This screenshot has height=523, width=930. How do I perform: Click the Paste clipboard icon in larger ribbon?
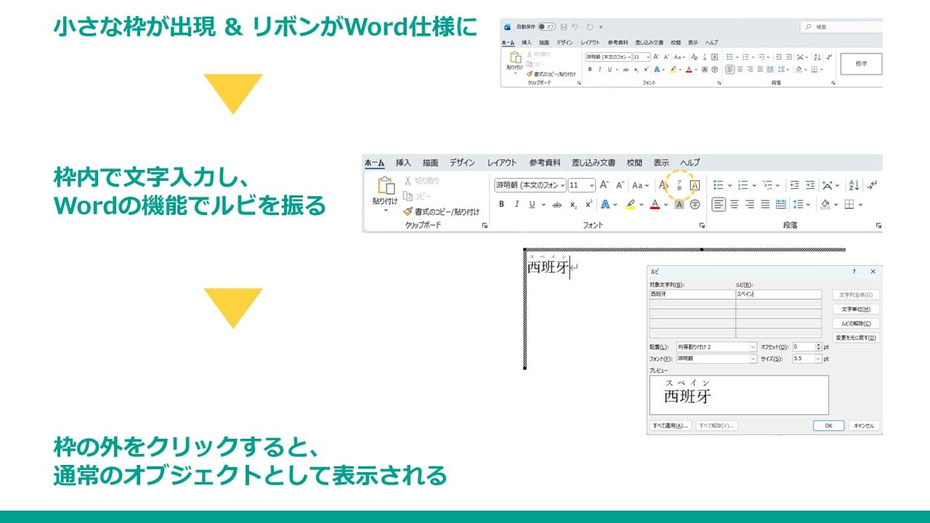click(386, 186)
